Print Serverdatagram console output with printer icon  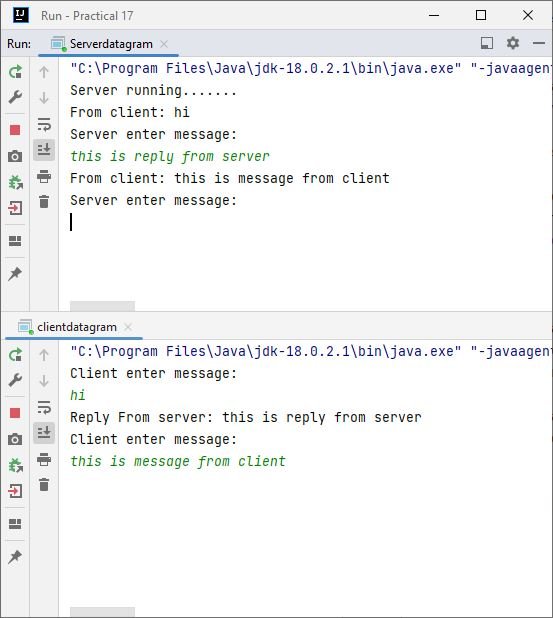pyautogui.click(x=44, y=176)
